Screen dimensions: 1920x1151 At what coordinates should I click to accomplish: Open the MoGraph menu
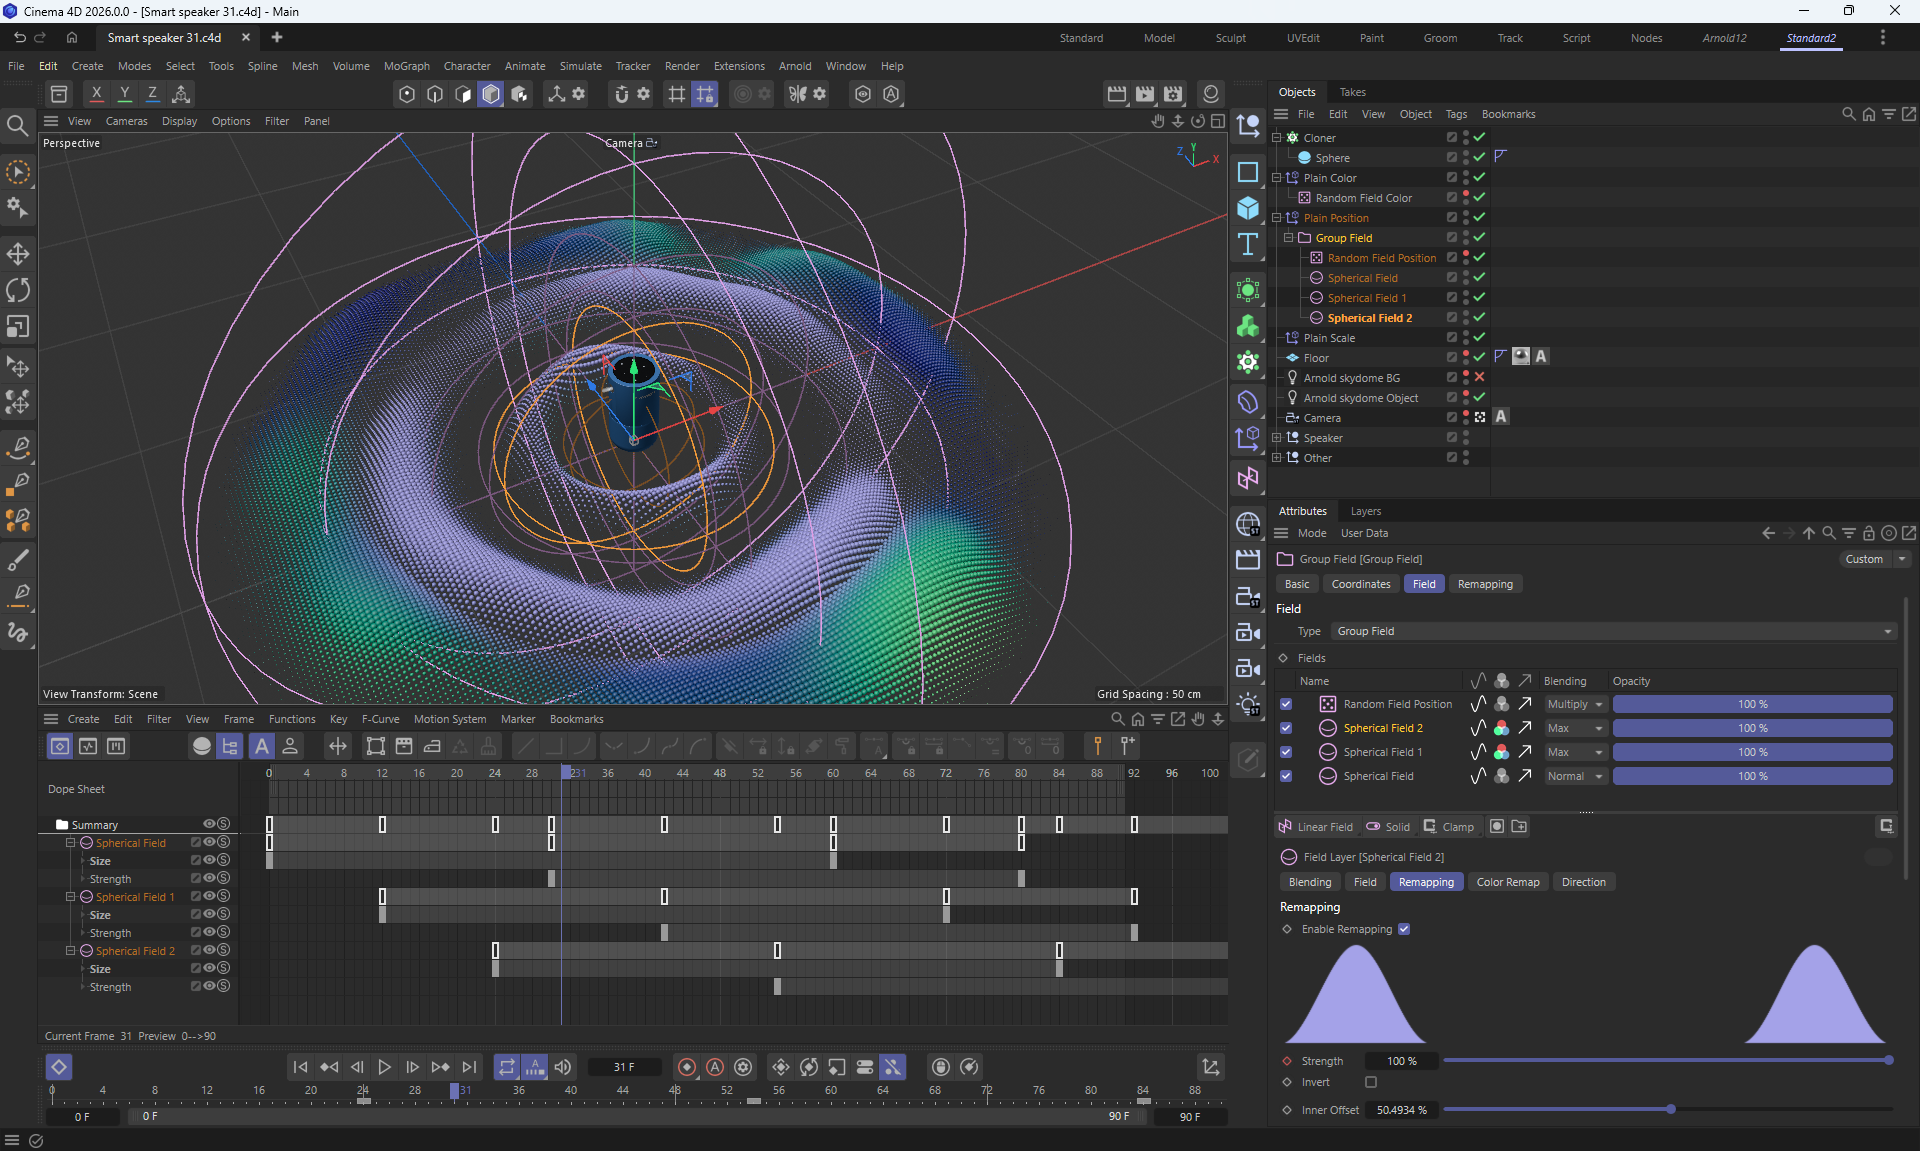[406, 66]
